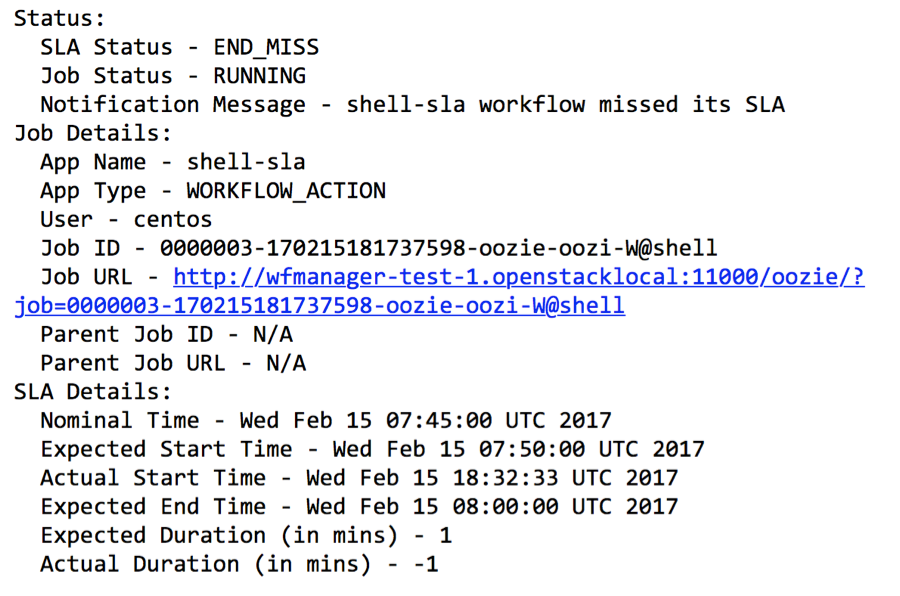Click the Job Details heading

pyautogui.click(x=93, y=133)
